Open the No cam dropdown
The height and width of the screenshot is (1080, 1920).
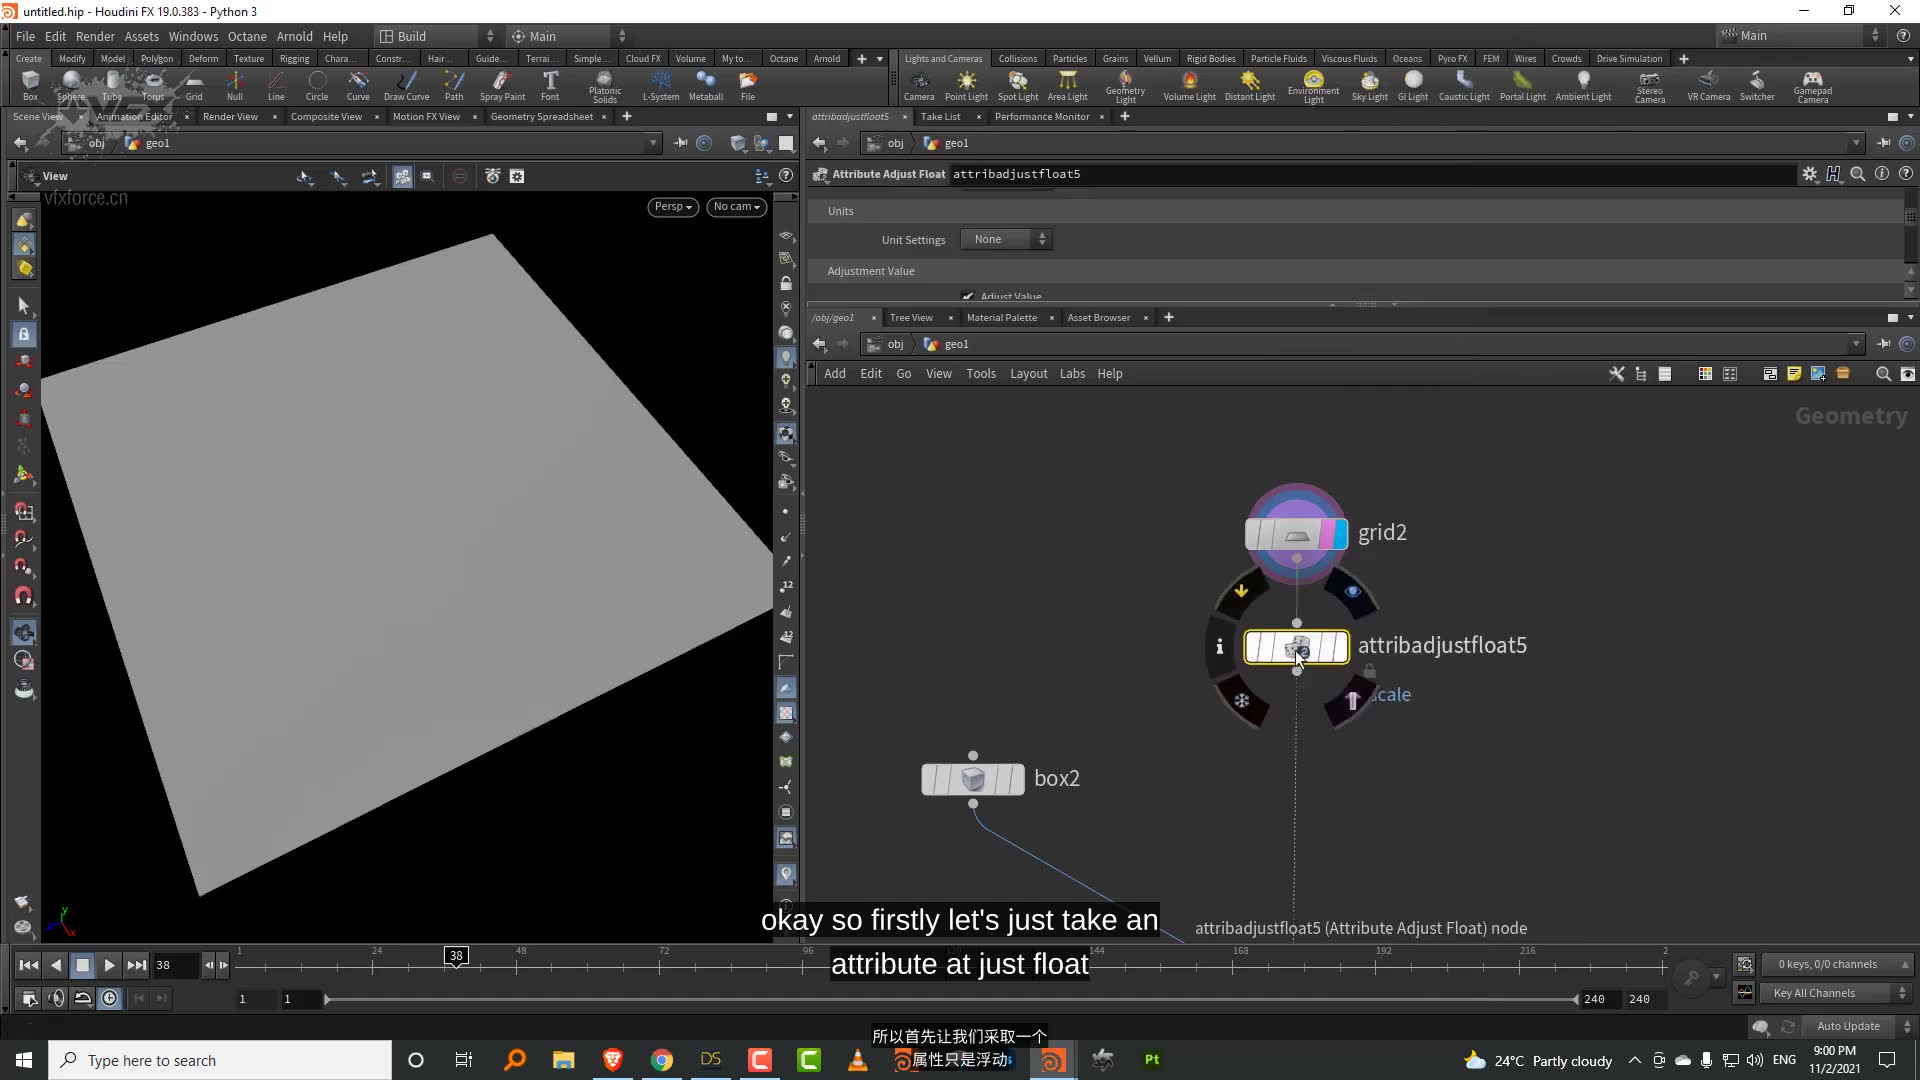[x=736, y=207]
